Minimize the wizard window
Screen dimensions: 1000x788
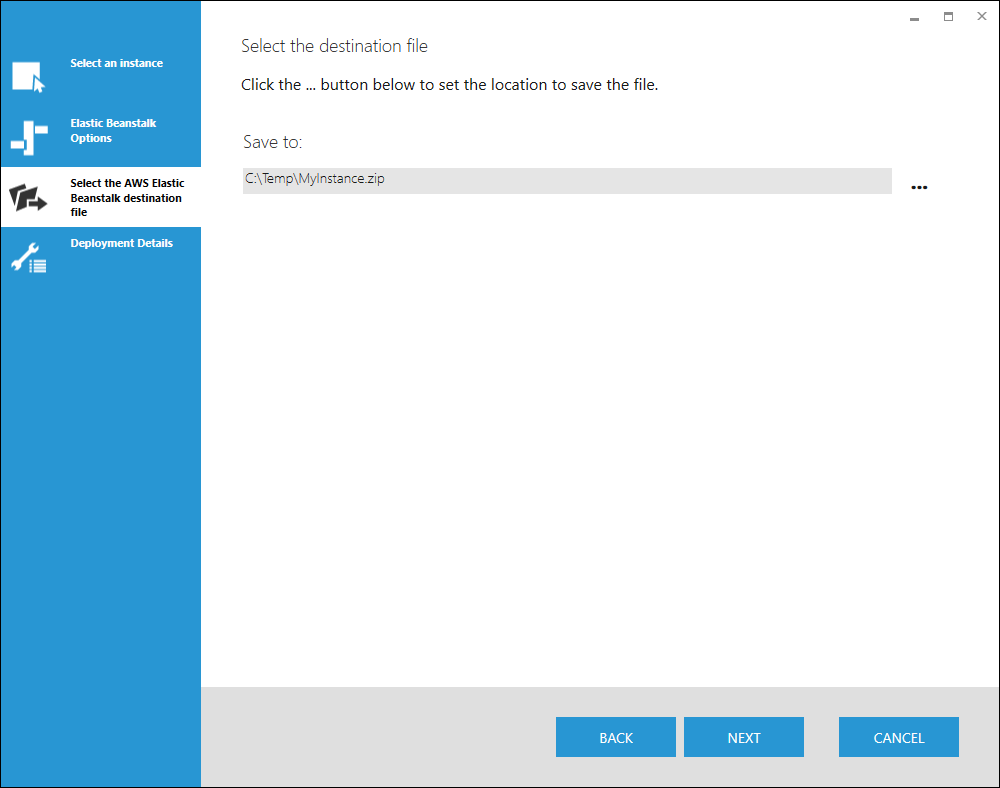[x=914, y=18]
